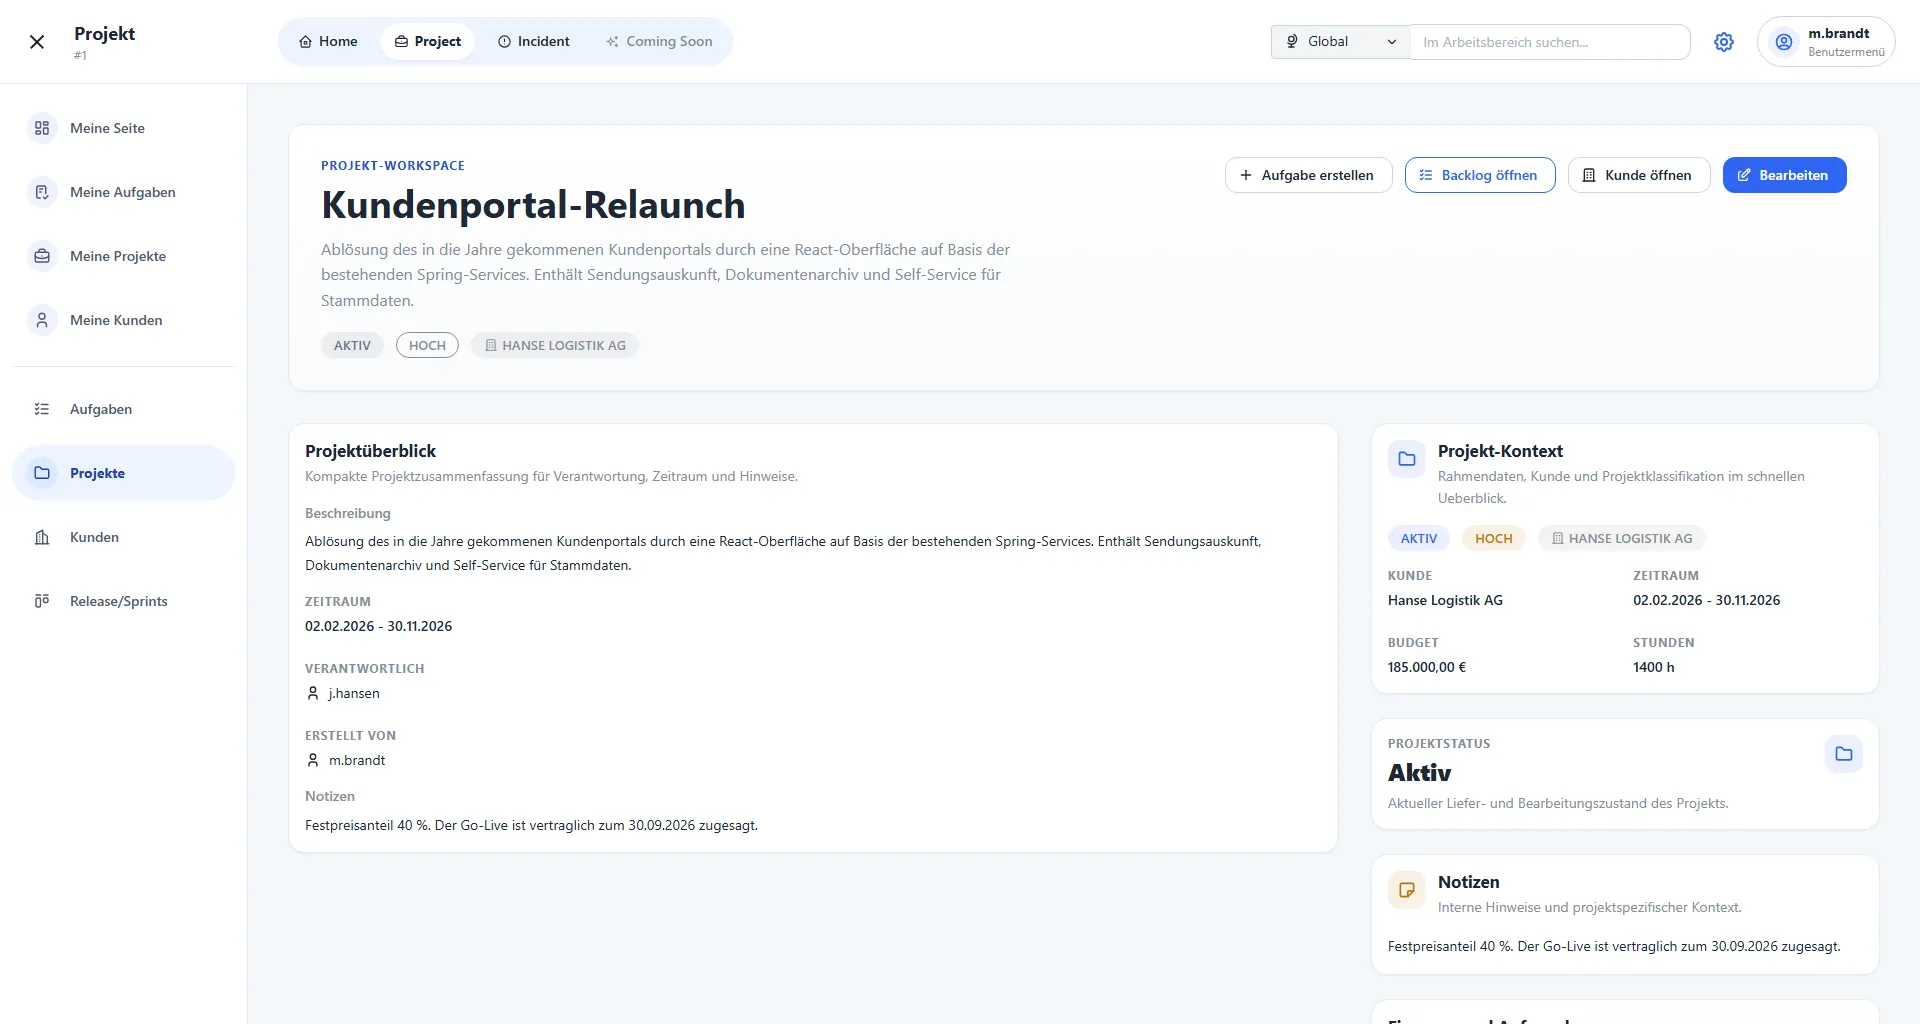Focus the Arbeitsbereich search field
1920x1024 pixels.
tap(1550, 42)
